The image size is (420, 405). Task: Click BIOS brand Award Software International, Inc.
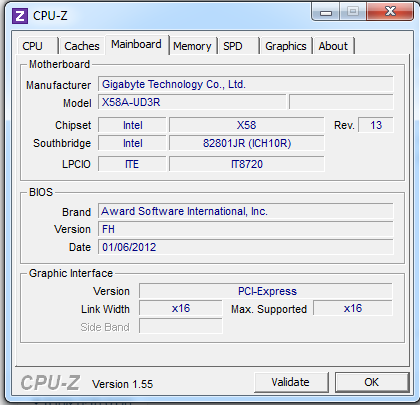coord(245,211)
